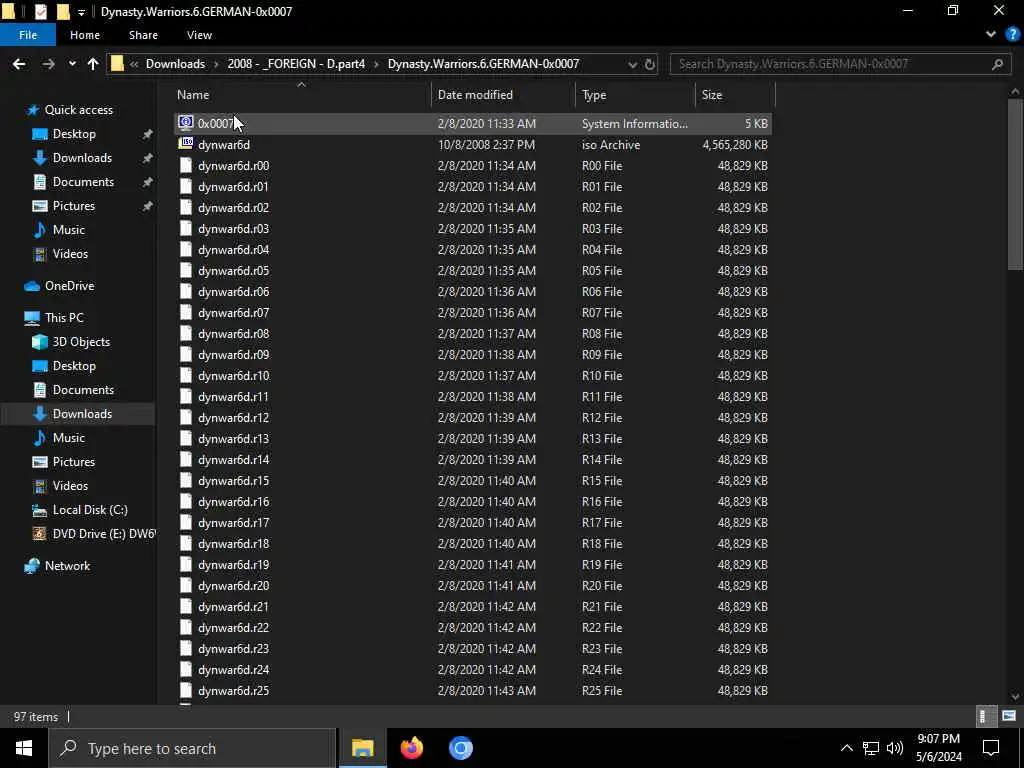The image size is (1024, 768).
Task: Open pinned Documents under Quick access
Action: point(83,182)
